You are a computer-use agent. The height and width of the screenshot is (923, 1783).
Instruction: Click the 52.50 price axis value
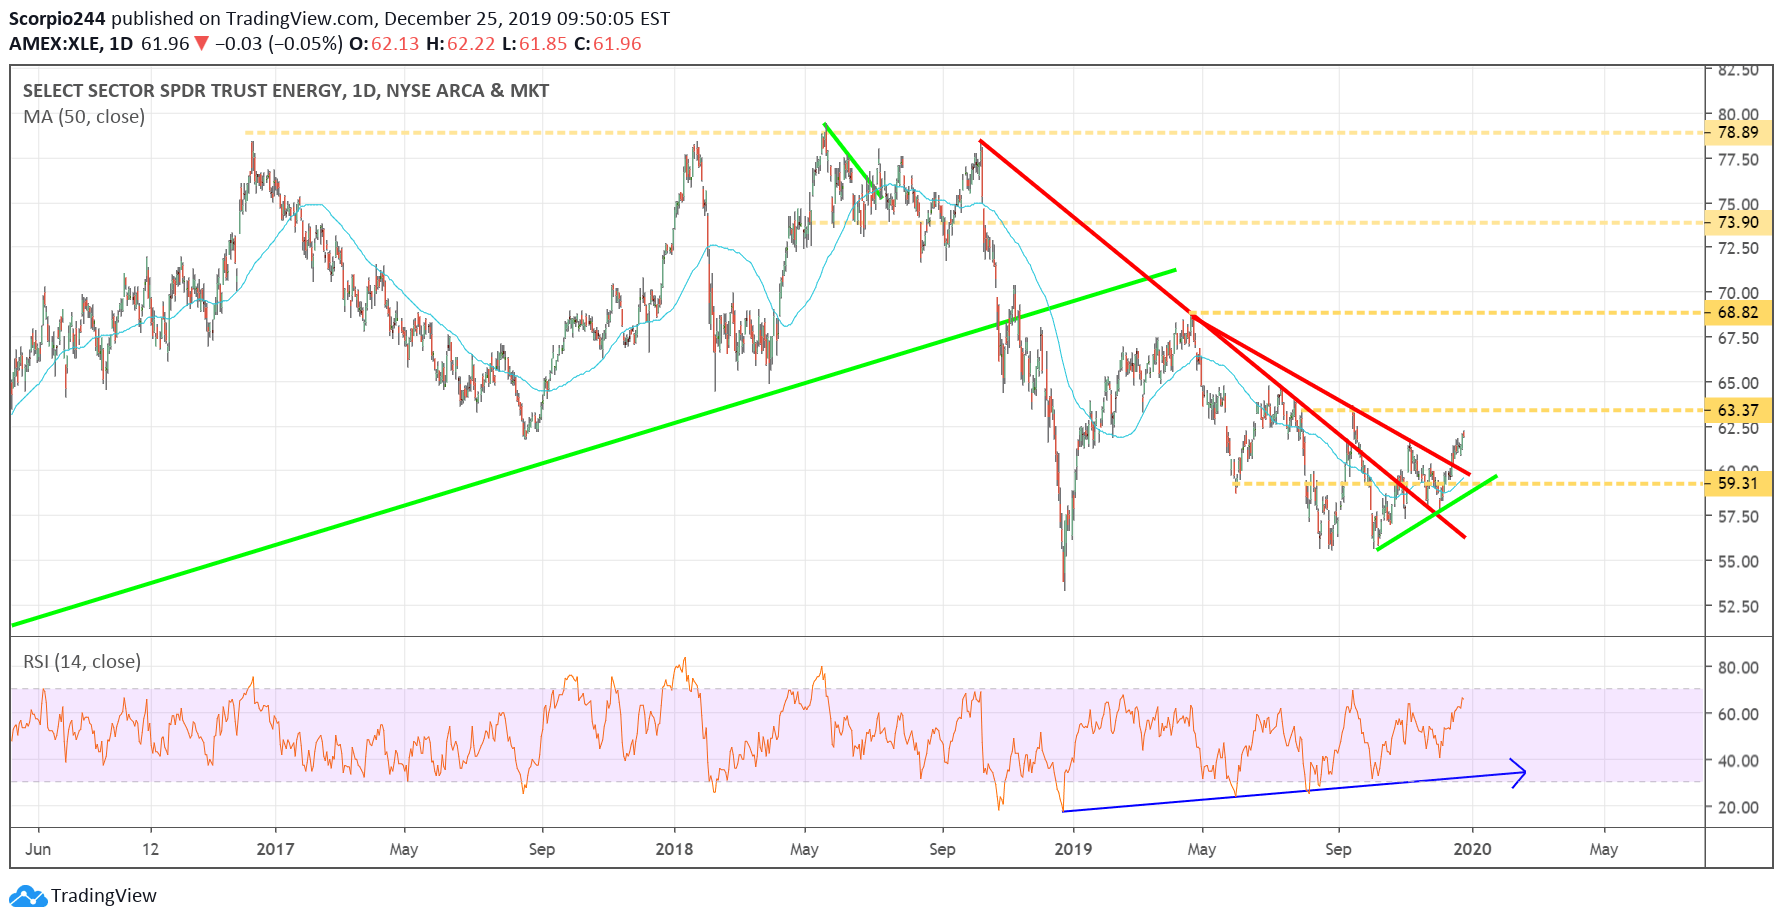1738,607
